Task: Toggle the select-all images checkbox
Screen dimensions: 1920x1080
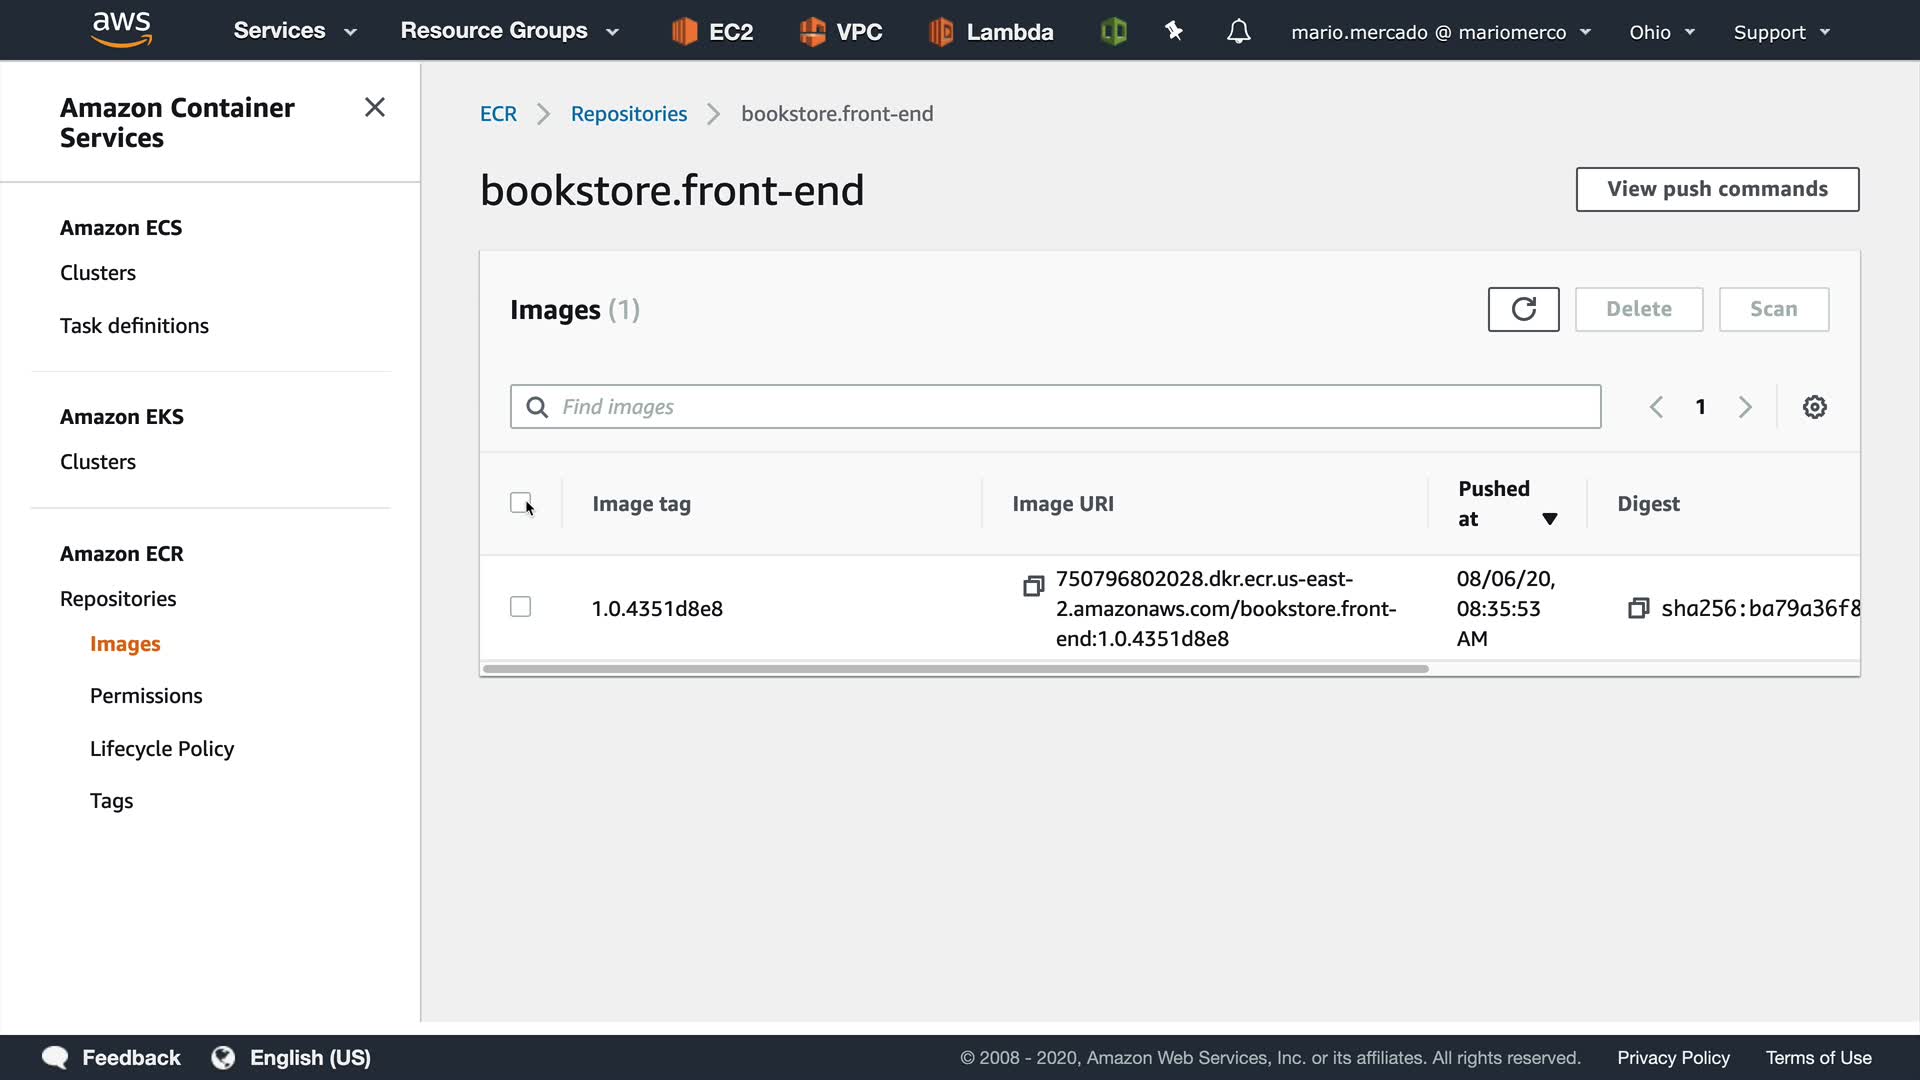Action: coord(520,503)
